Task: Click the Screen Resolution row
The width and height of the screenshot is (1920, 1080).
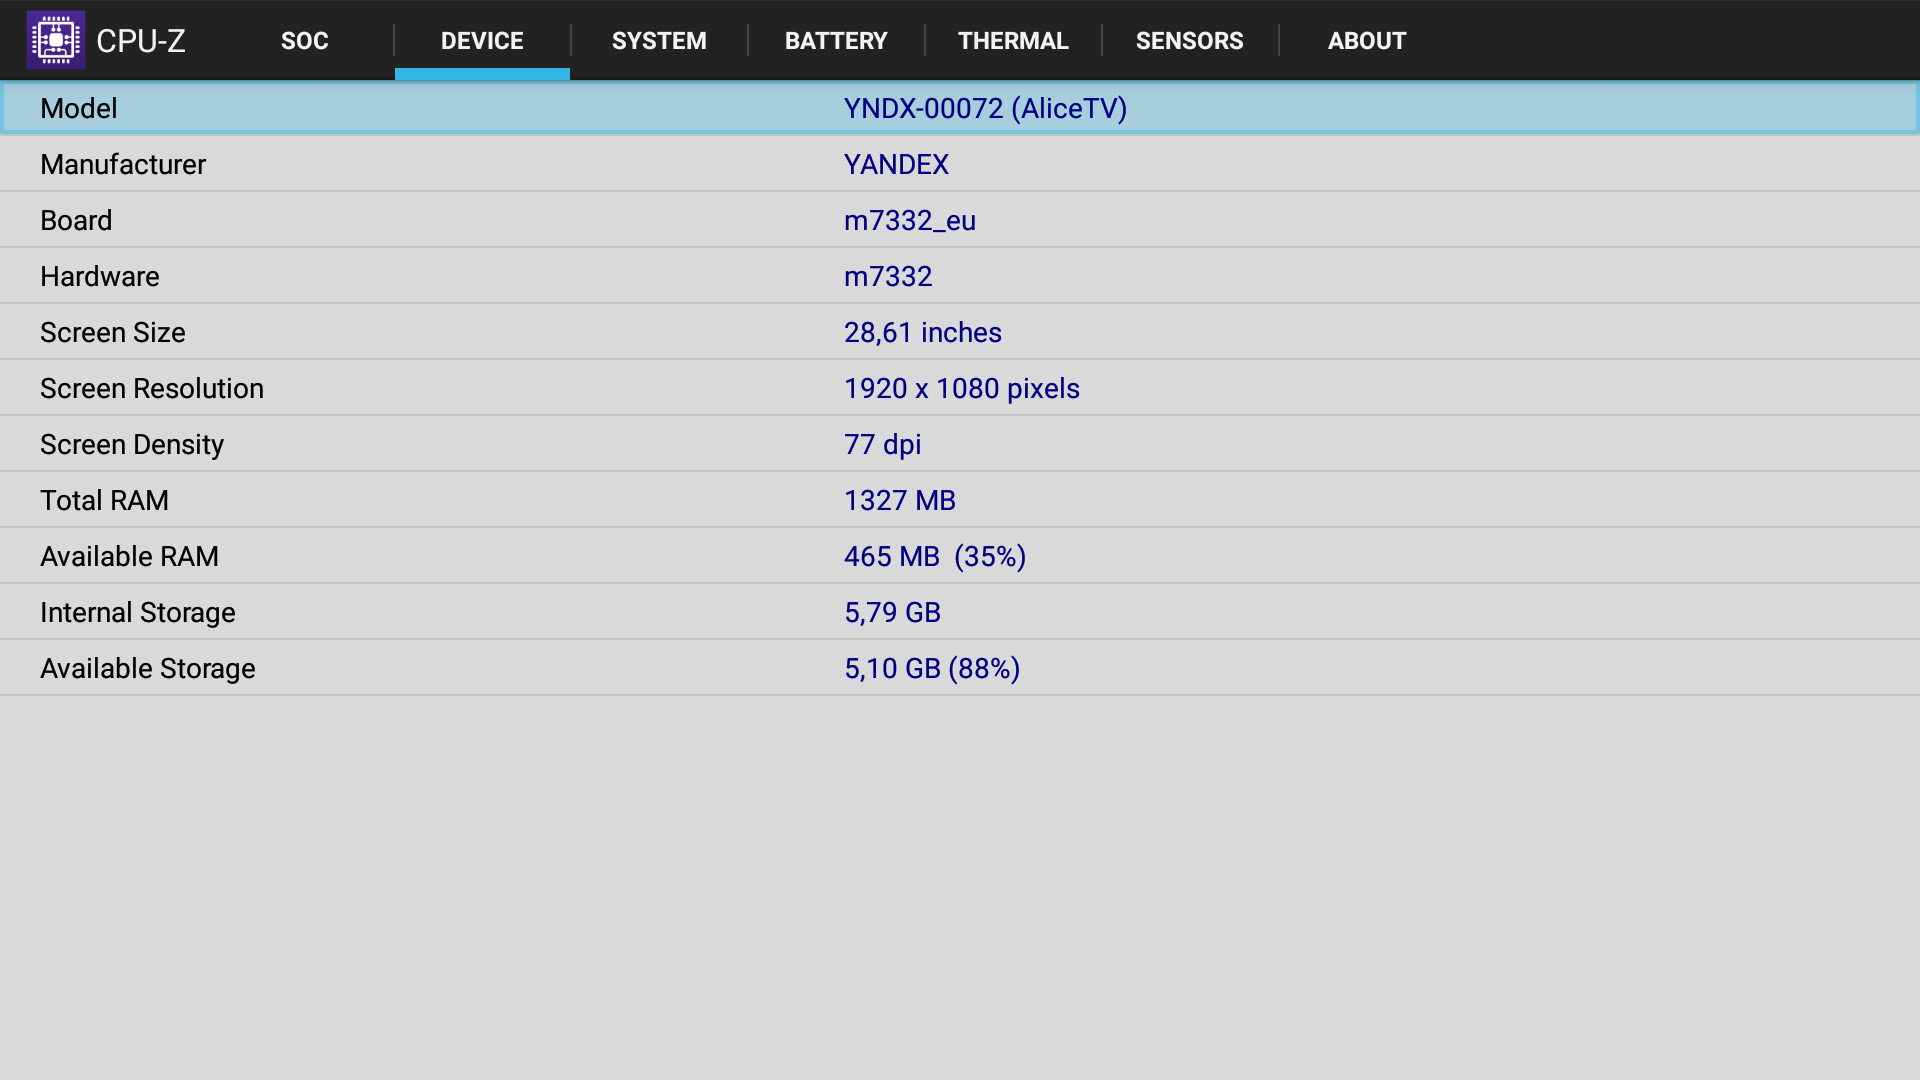Action: tap(960, 388)
